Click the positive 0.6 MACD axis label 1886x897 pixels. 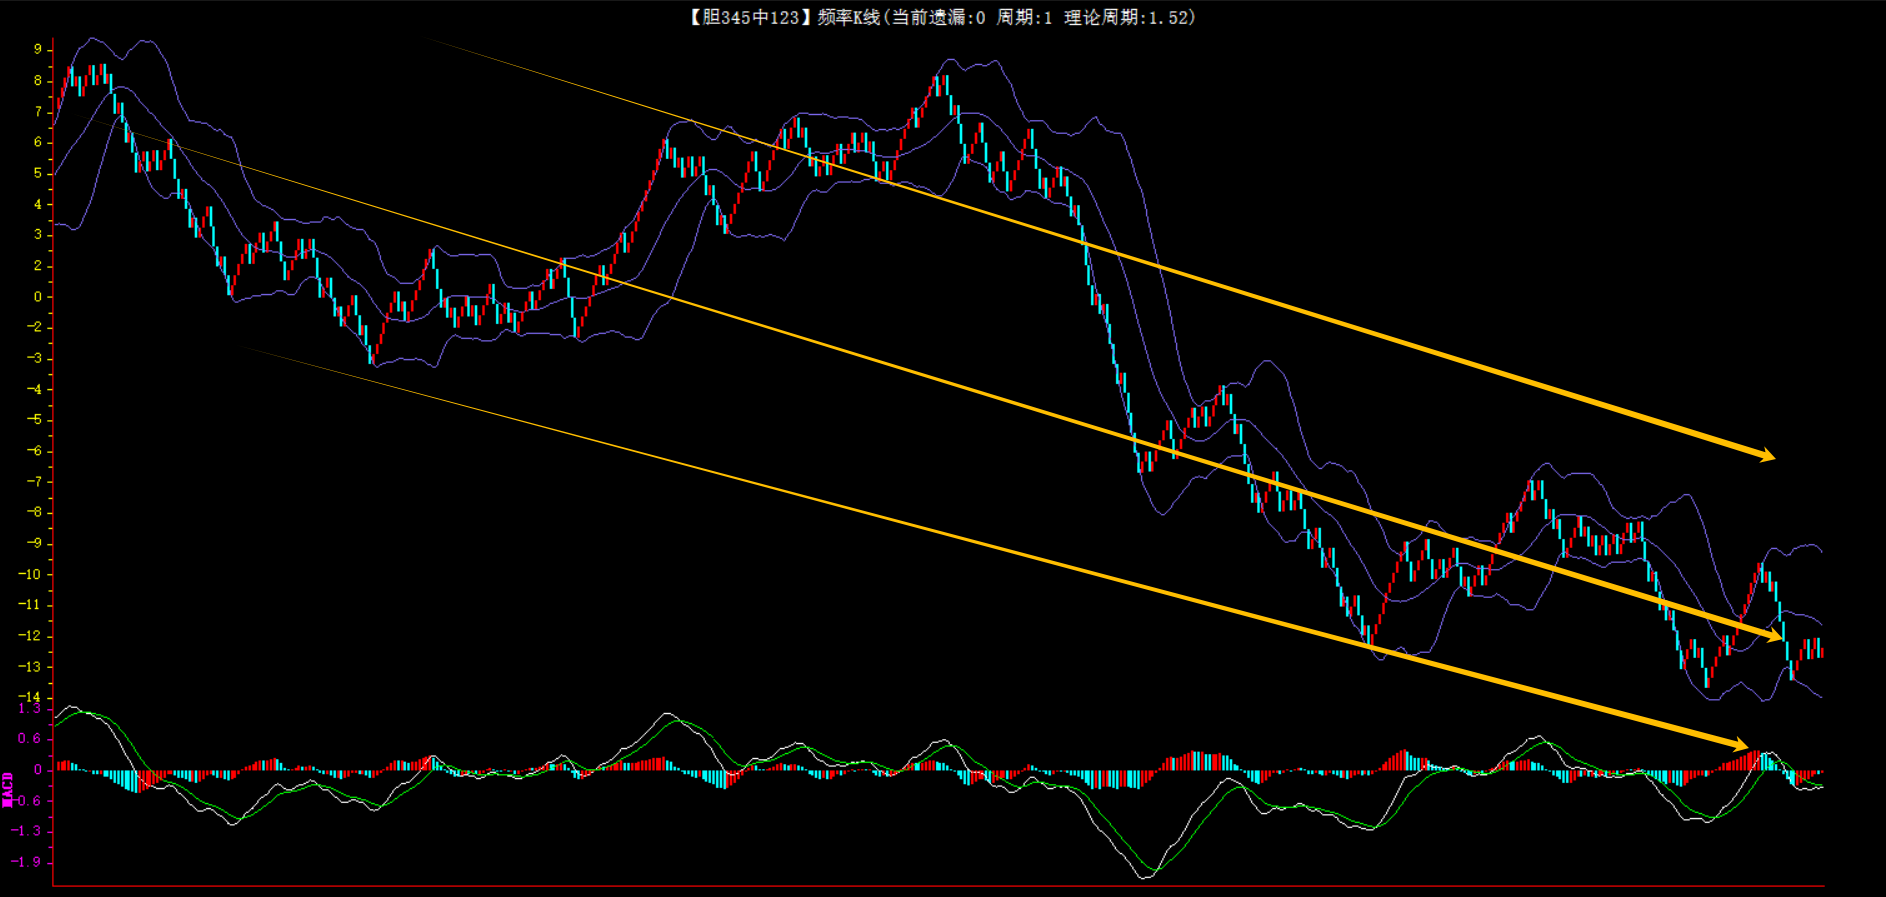(29, 739)
